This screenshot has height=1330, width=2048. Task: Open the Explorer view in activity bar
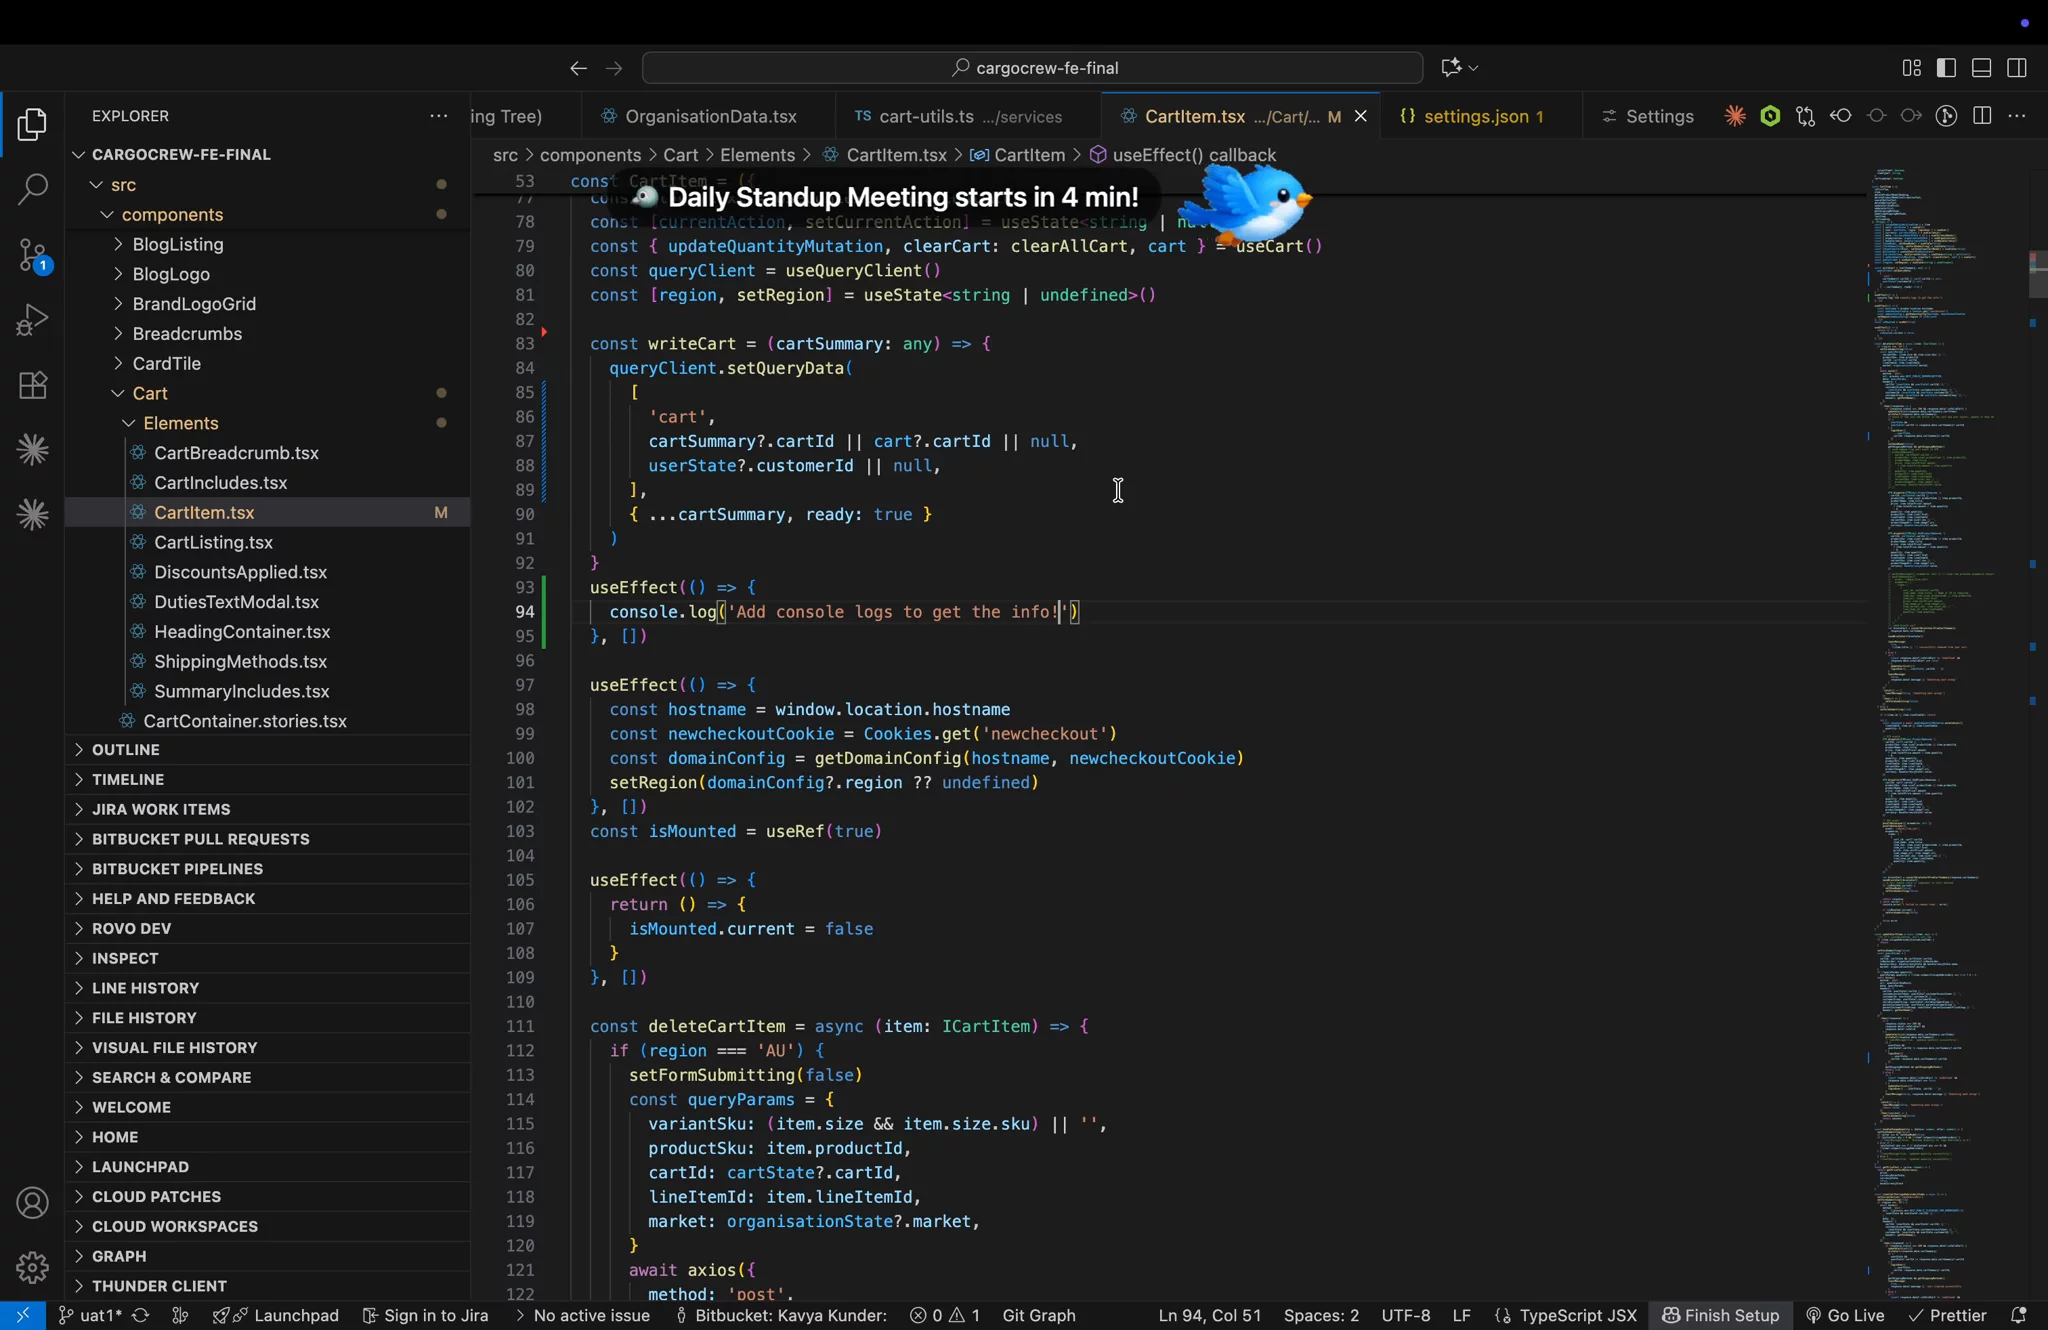click(32, 125)
